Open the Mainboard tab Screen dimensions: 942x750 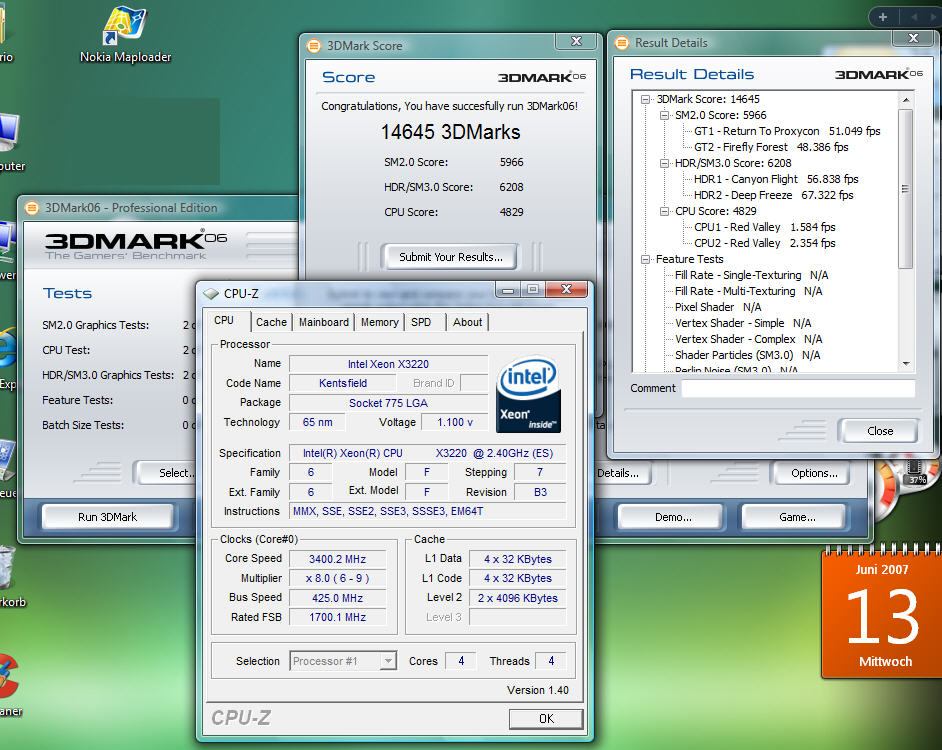(x=324, y=322)
